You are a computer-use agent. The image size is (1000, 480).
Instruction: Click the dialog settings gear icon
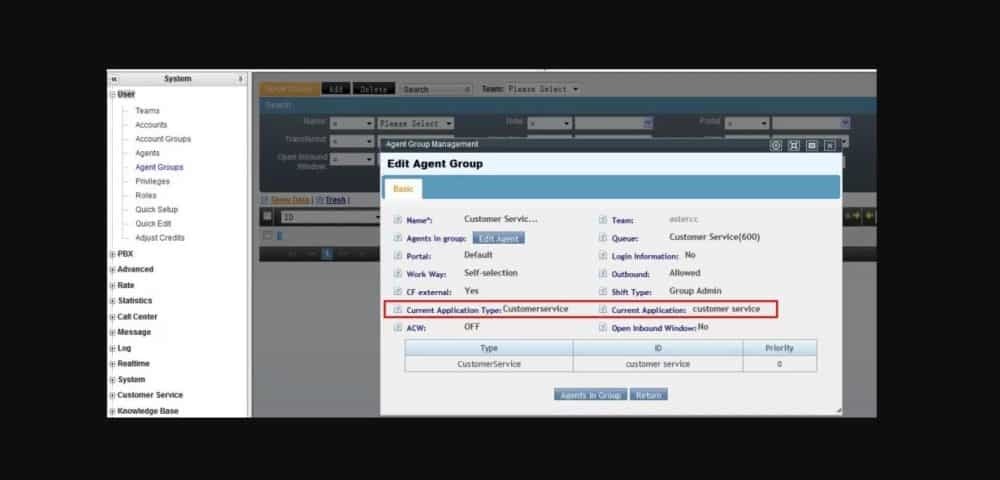[776, 145]
